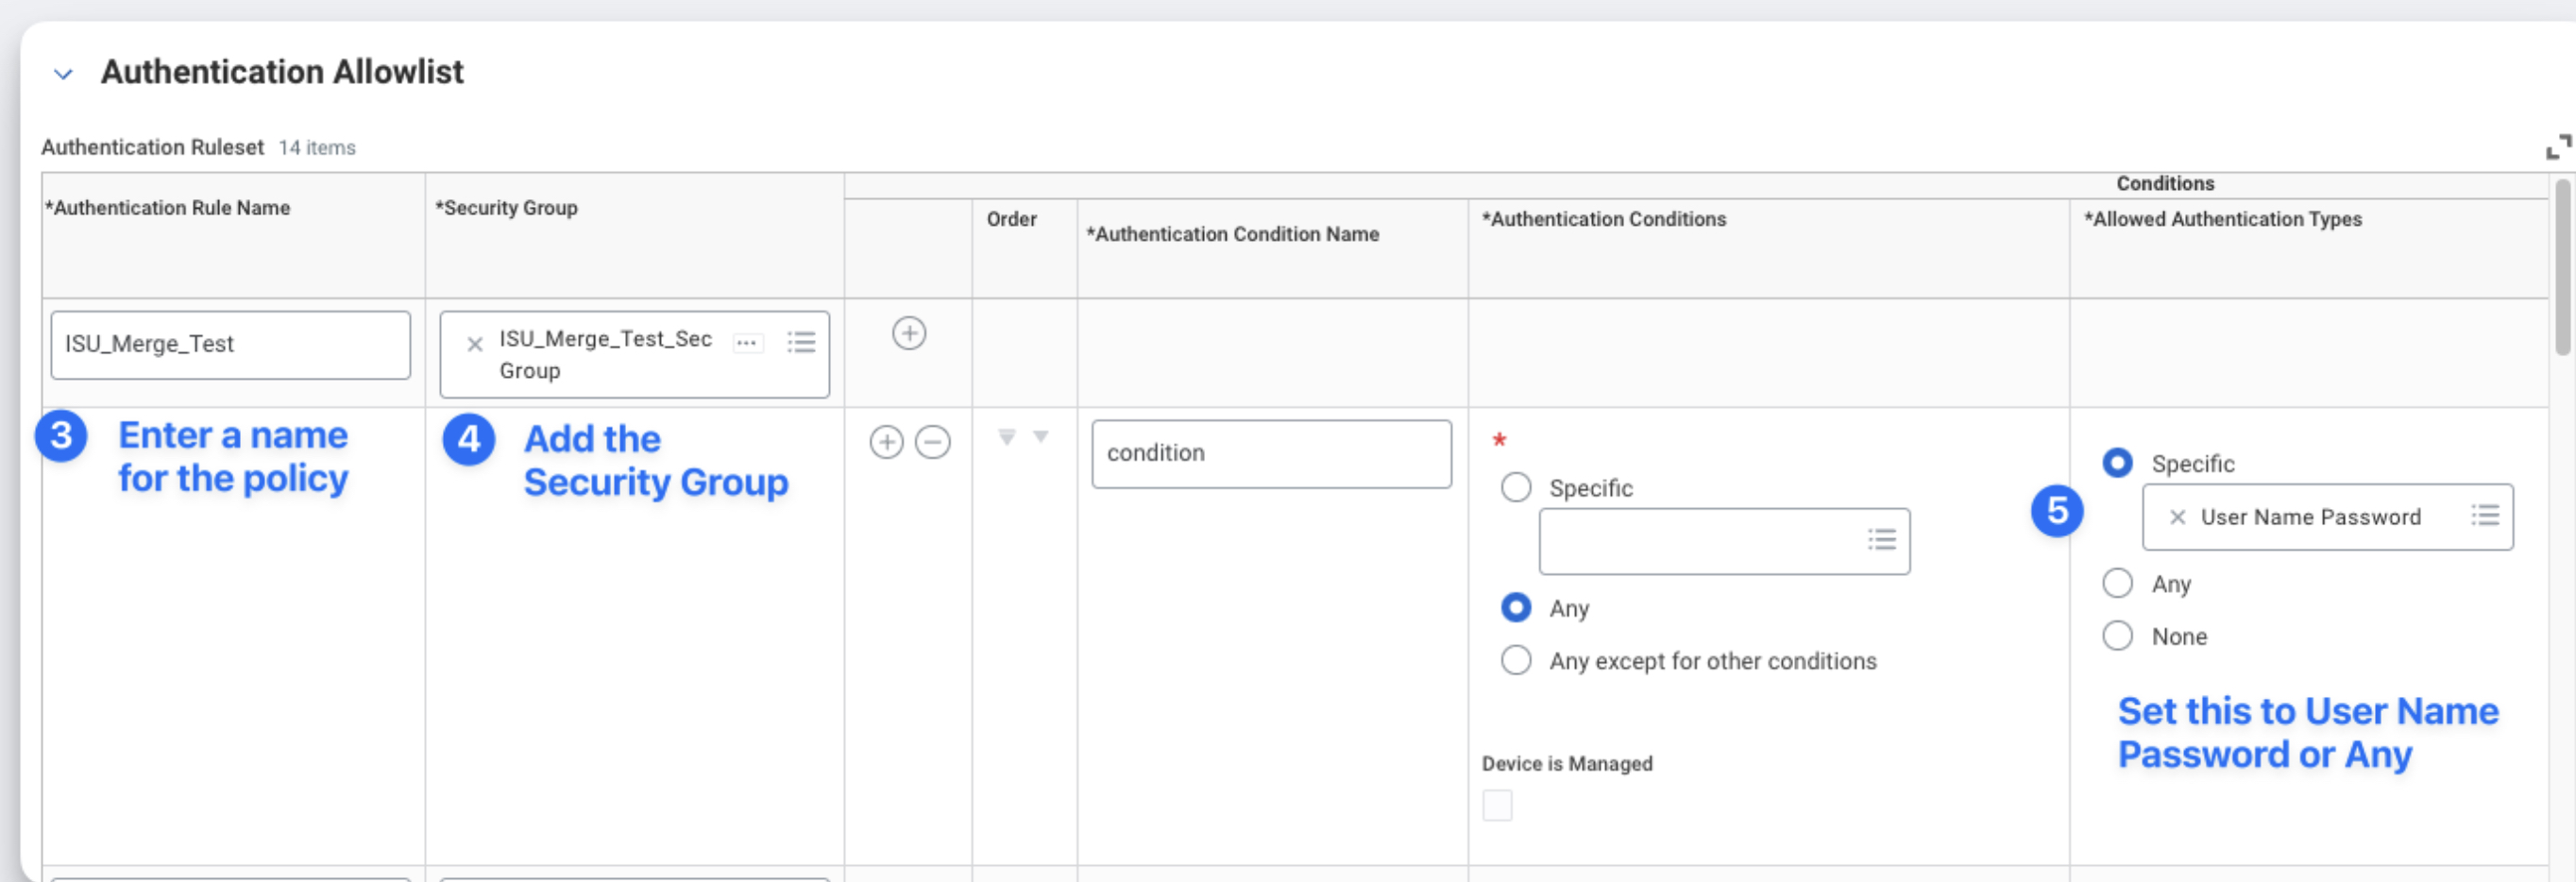Image resolution: width=2576 pixels, height=882 pixels.
Task: Select None for Allowed Authentication Types
Action: pyautogui.click(x=2117, y=636)
